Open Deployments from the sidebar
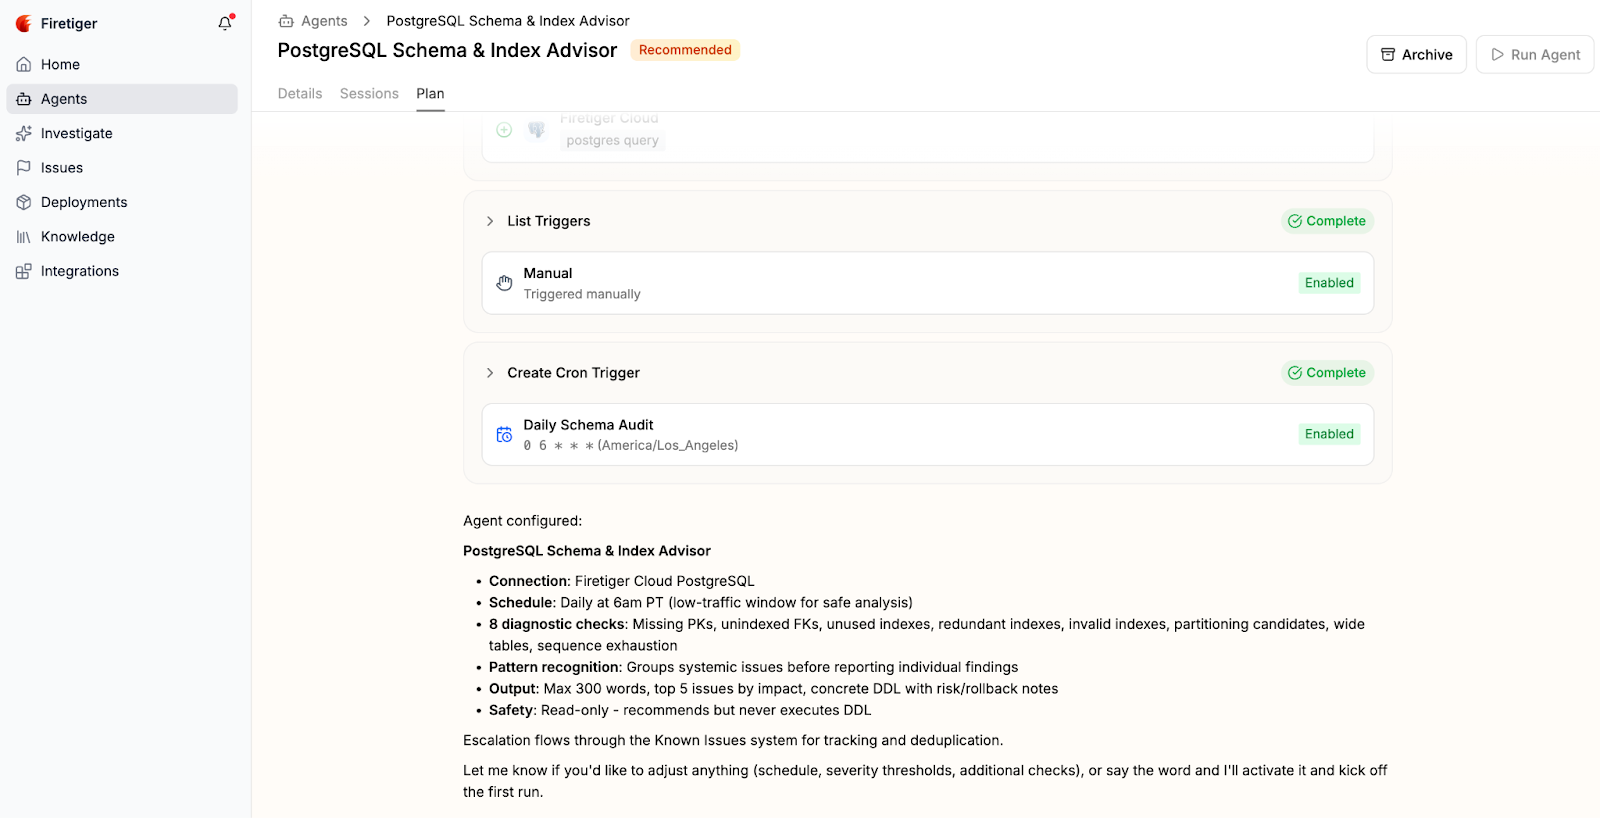Viewport: 1600px width, 818px height. point(84,202)
